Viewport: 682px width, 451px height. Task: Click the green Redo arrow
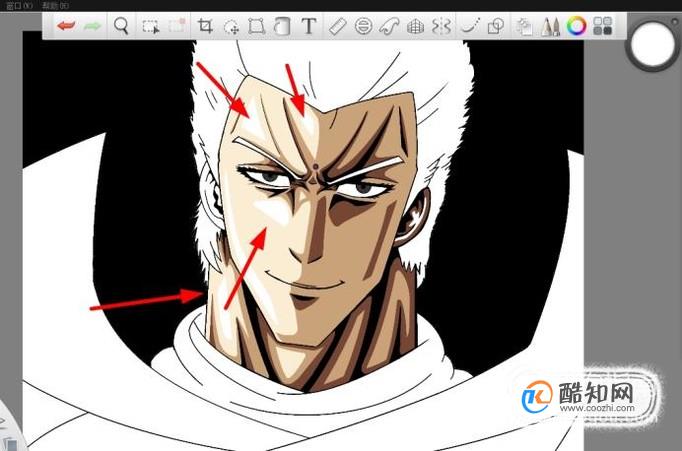tap(92, 26)
